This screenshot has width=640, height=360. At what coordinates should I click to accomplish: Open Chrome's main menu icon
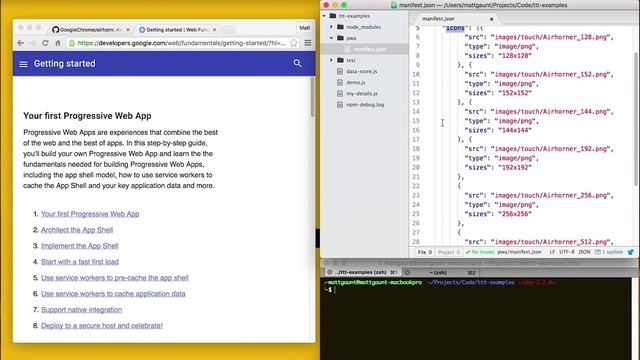click(x=308, y=43)
